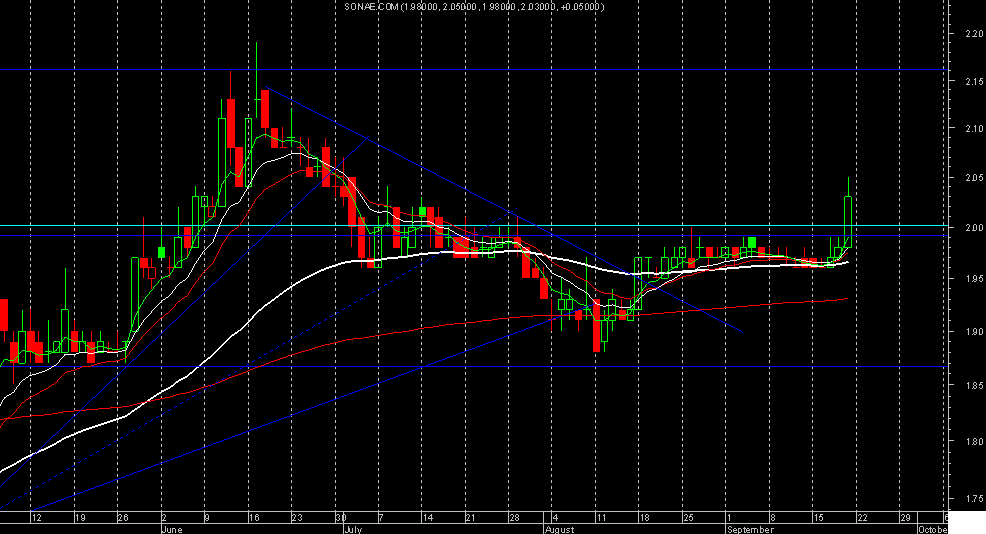Image resolution: width=986 pixels, height=534 pixels.
Task: Click date label 22 on time axis
Action: 862,518
